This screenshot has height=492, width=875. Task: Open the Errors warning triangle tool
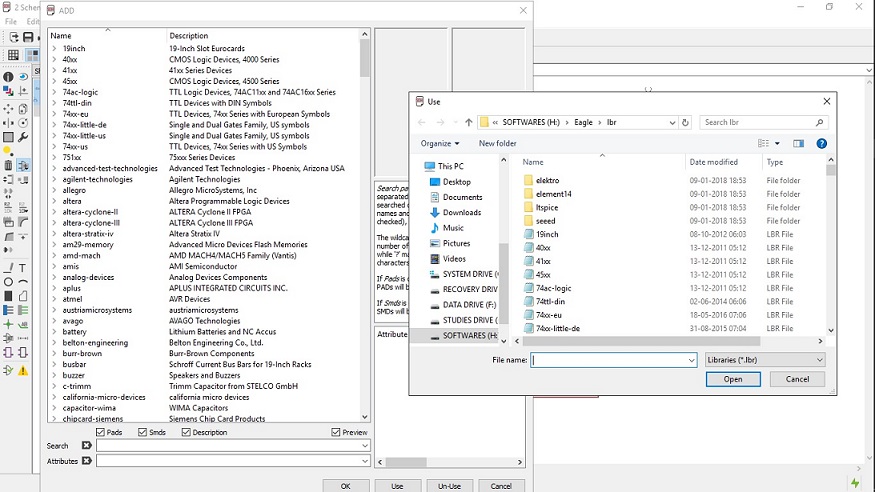click(x=23, y=370)
